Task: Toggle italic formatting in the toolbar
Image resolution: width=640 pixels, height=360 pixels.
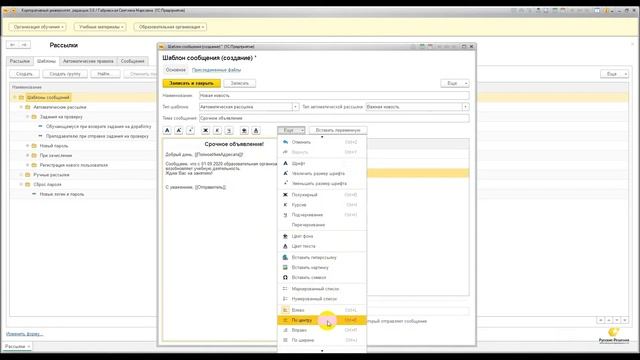Action: pyautogui.click(x=218, y=130)
